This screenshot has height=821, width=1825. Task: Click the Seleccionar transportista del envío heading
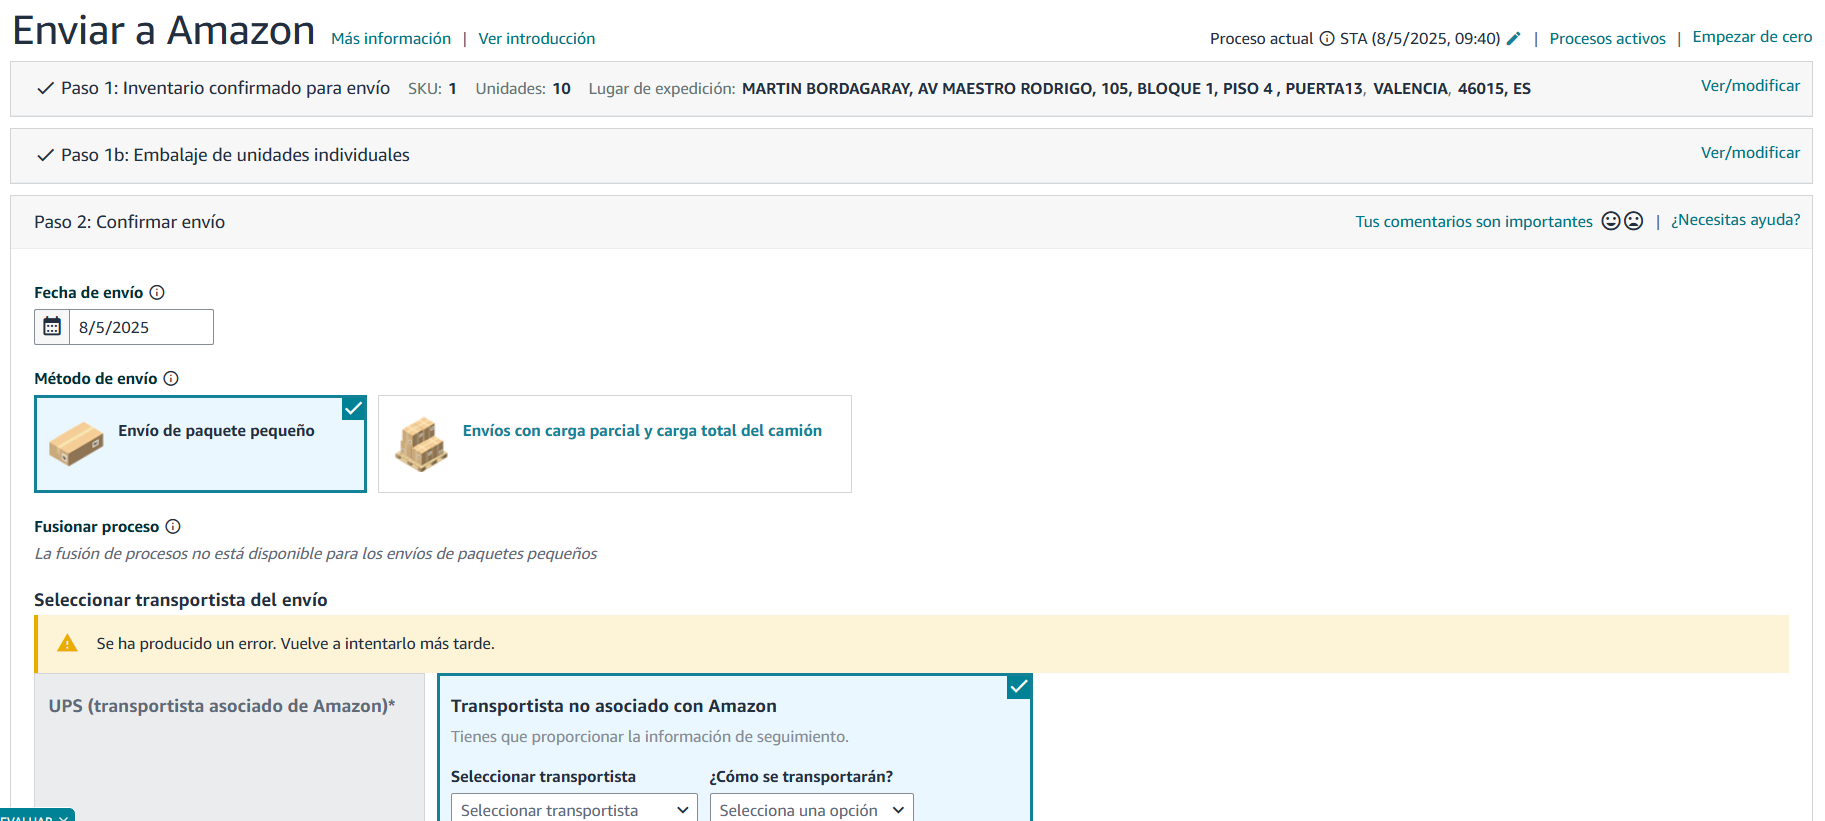click(181, 600)
